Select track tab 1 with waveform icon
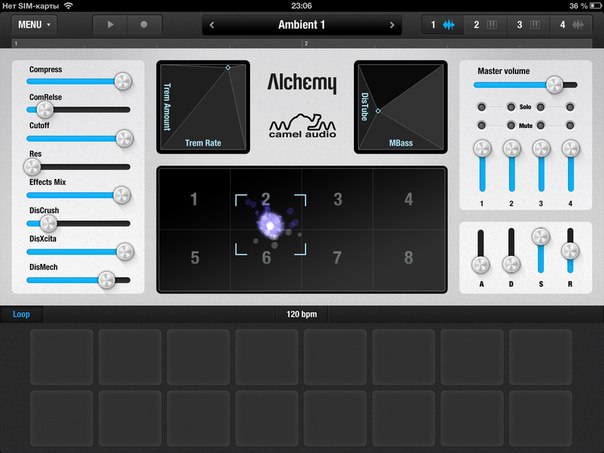The height and width of the screenshot is (453, 604). (x=443, y=25)
